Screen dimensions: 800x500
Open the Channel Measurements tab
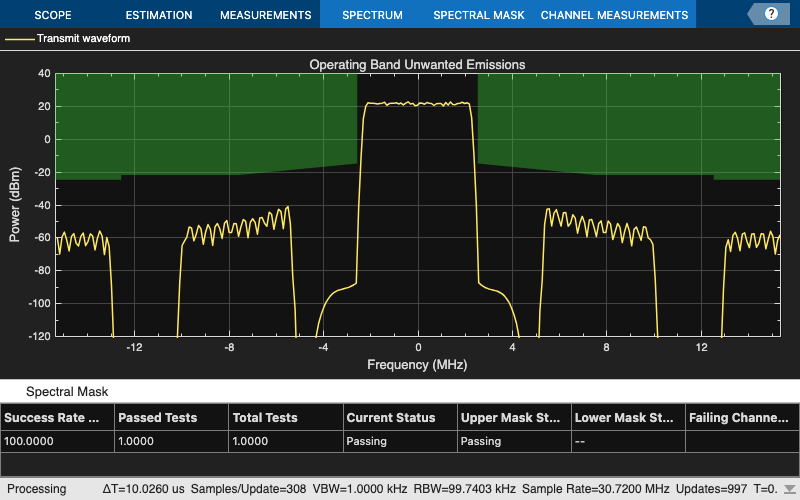click(614, 15)
